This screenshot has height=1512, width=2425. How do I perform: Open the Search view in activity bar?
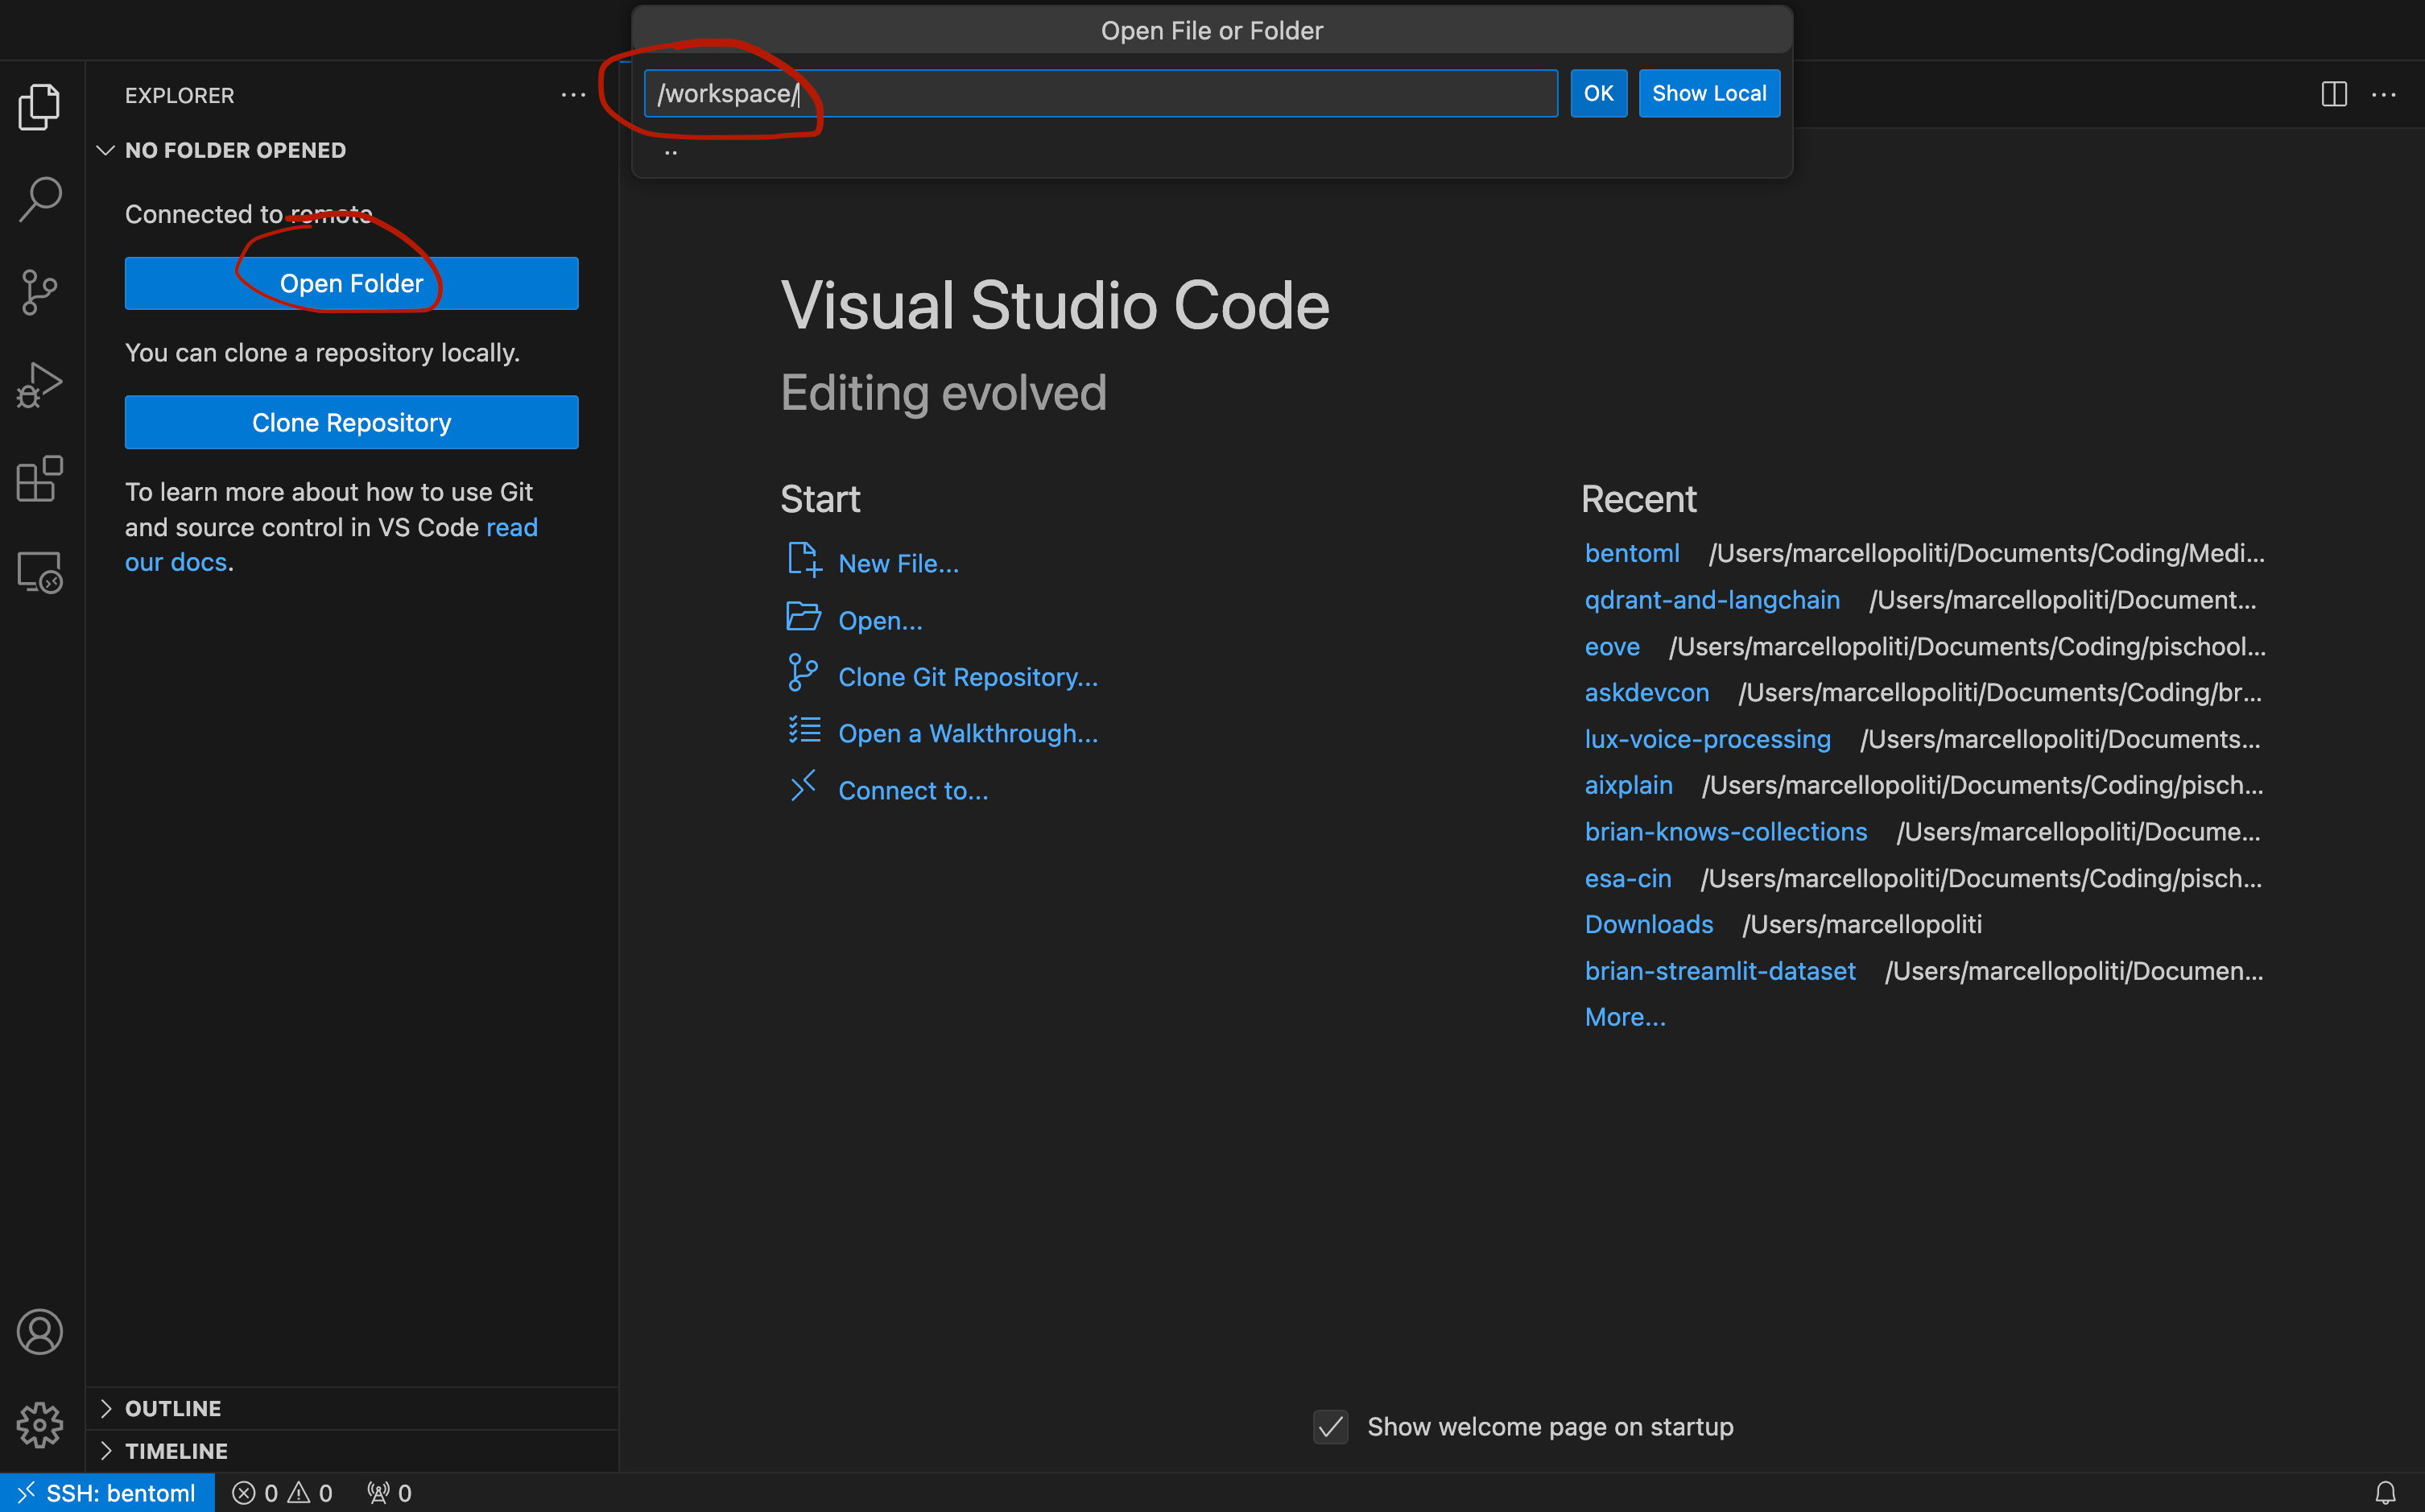tap(40, 199)
